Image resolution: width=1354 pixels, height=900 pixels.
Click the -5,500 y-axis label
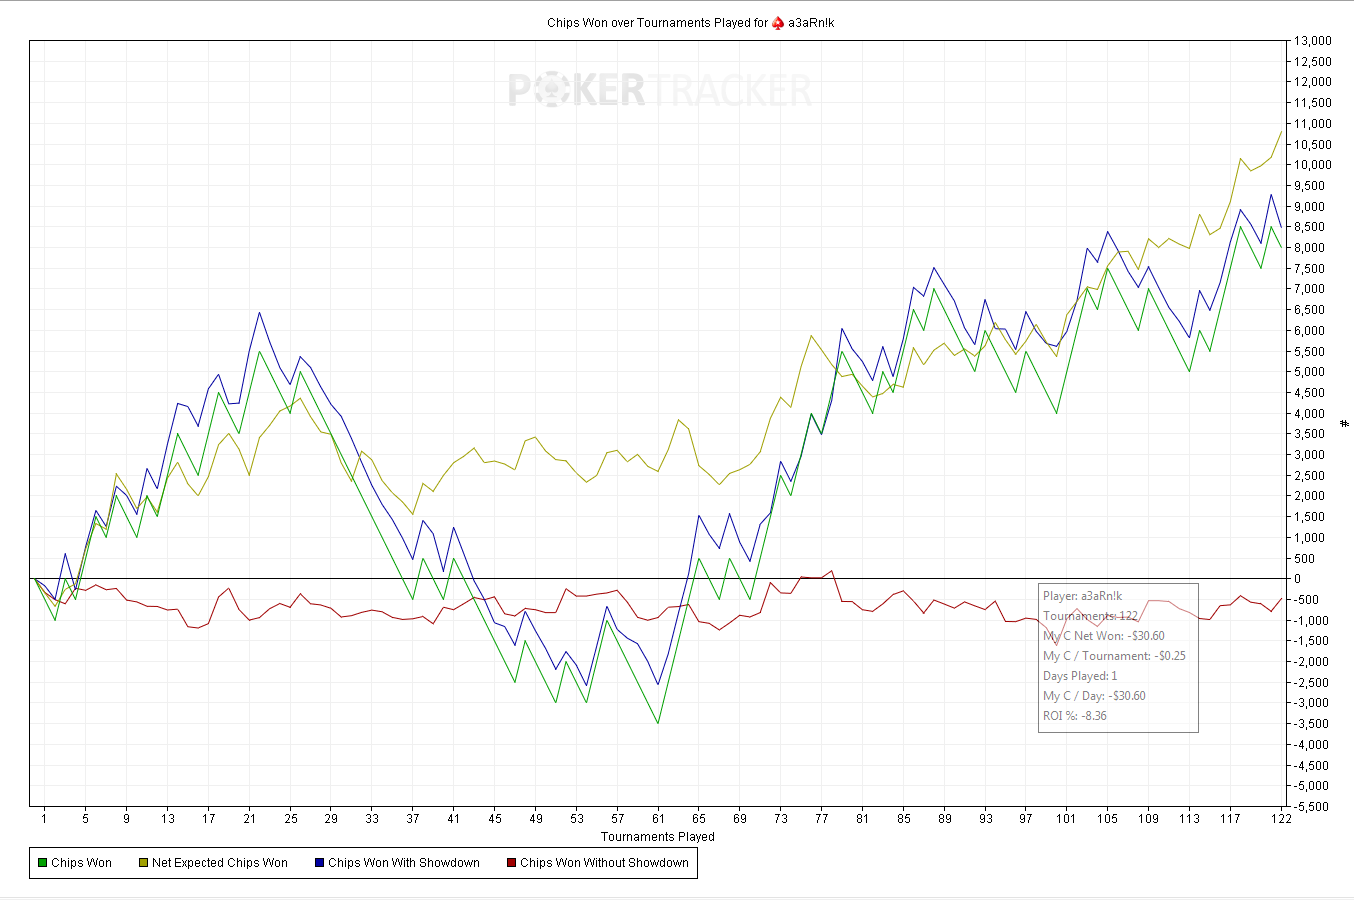1313,806
